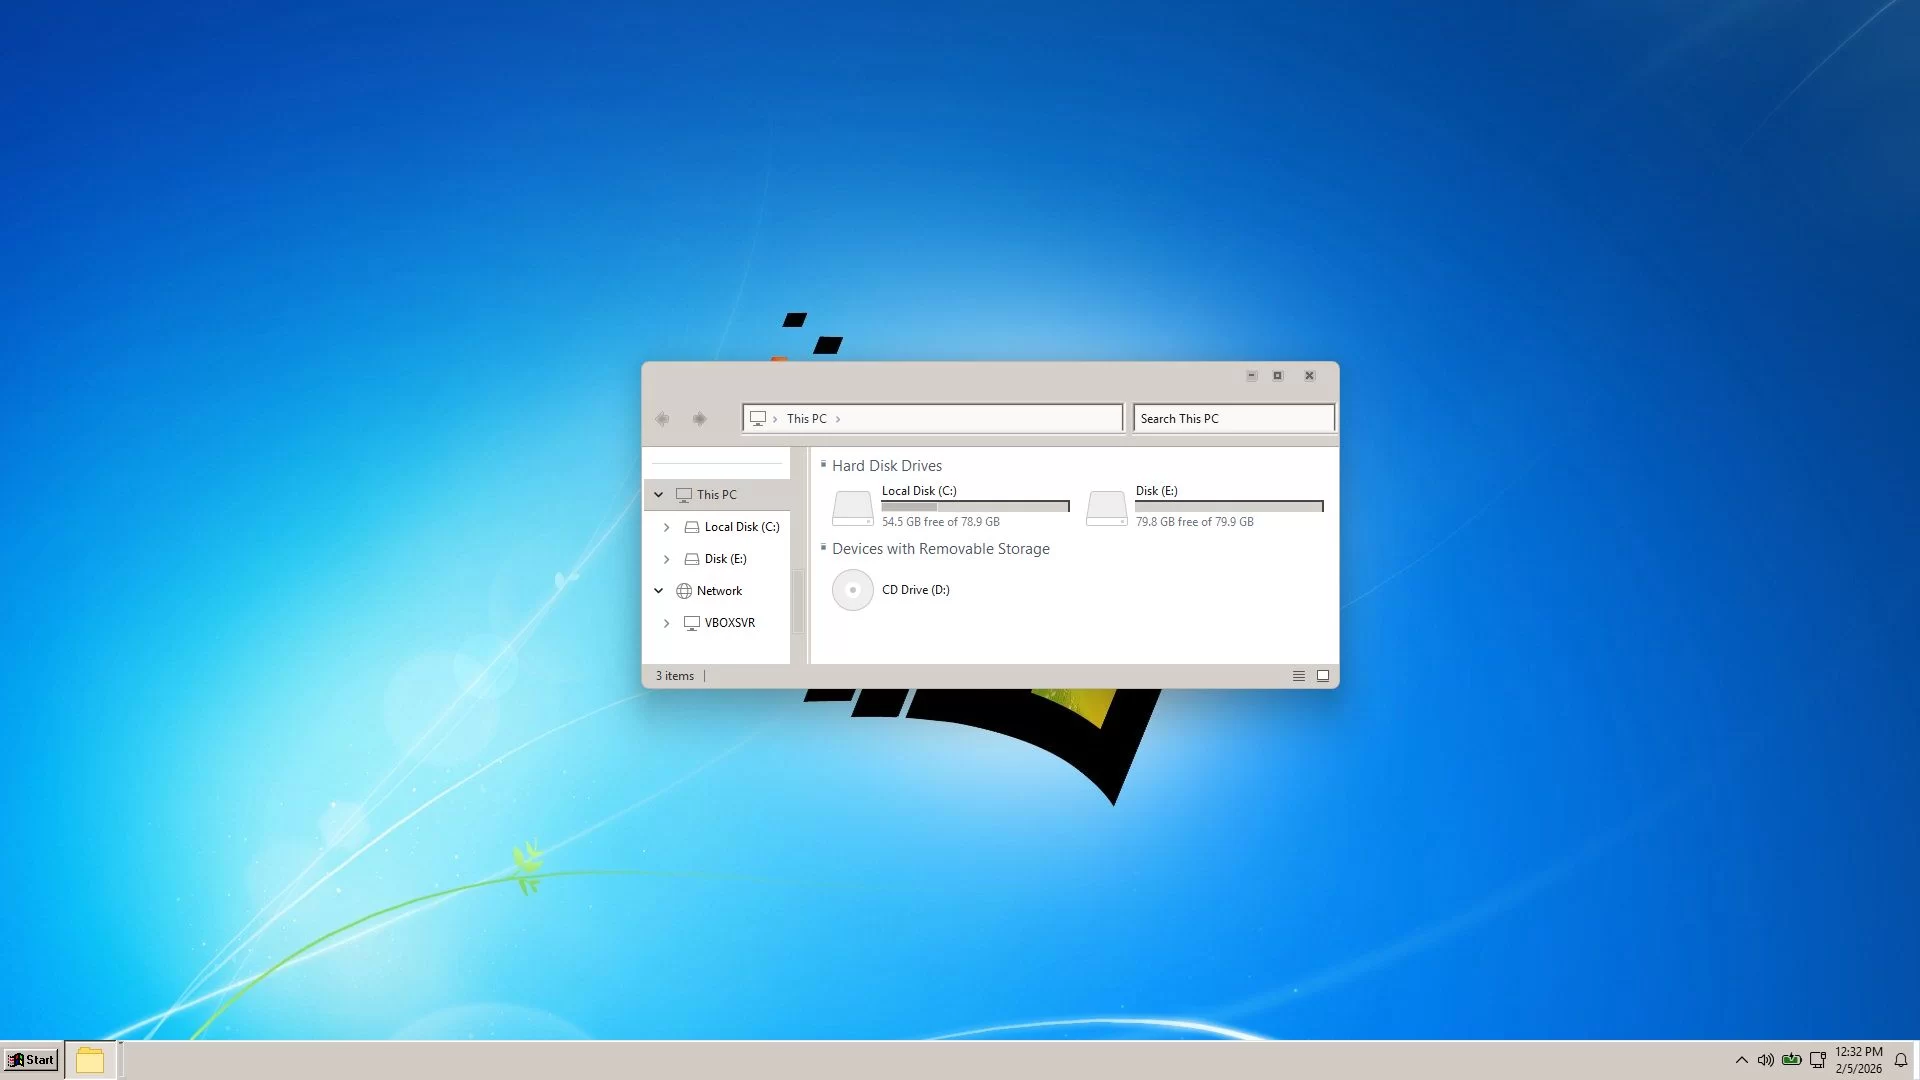Collapse the Hard Disk Drives group
Viewport: 1920px width, 1080px height.
pyautogui.click(x=824, y=464)
